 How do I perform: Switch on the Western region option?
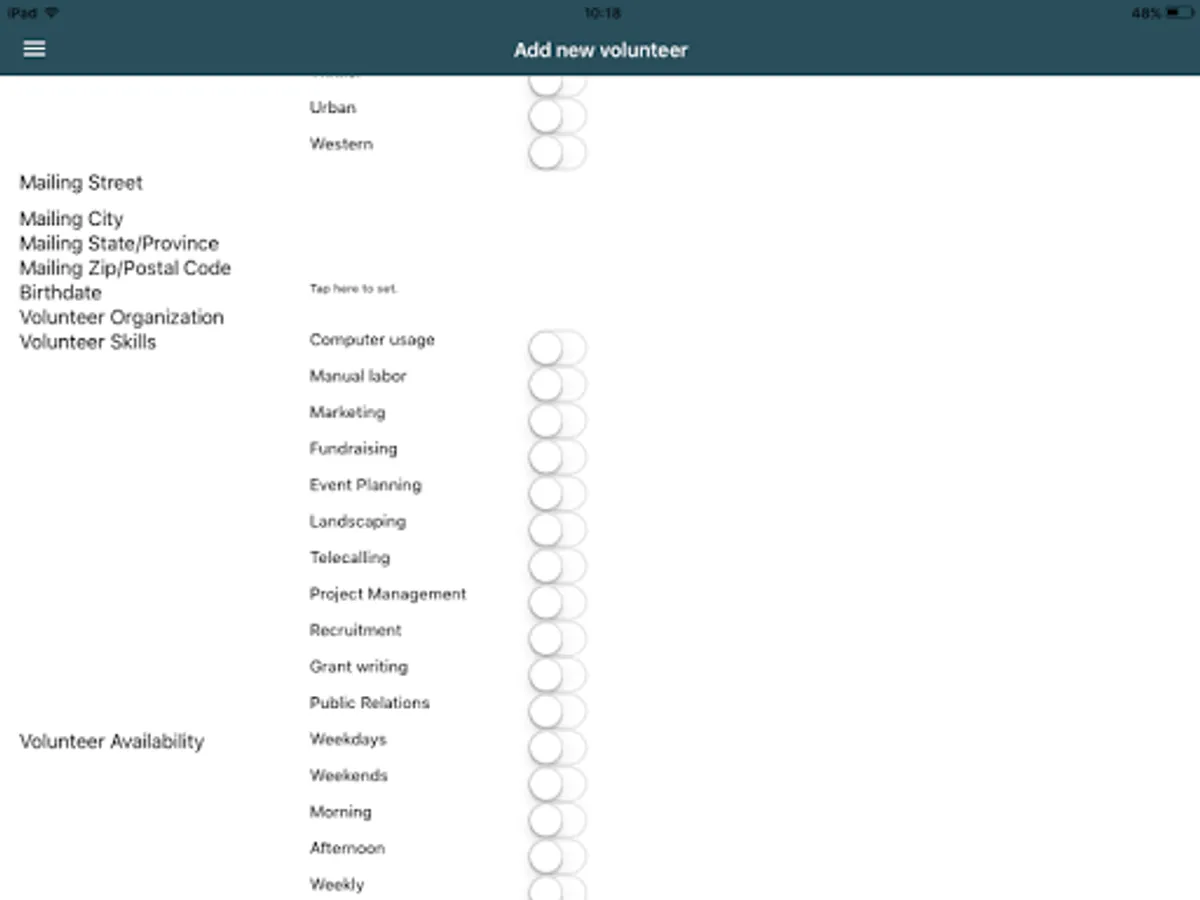(557, 151)
